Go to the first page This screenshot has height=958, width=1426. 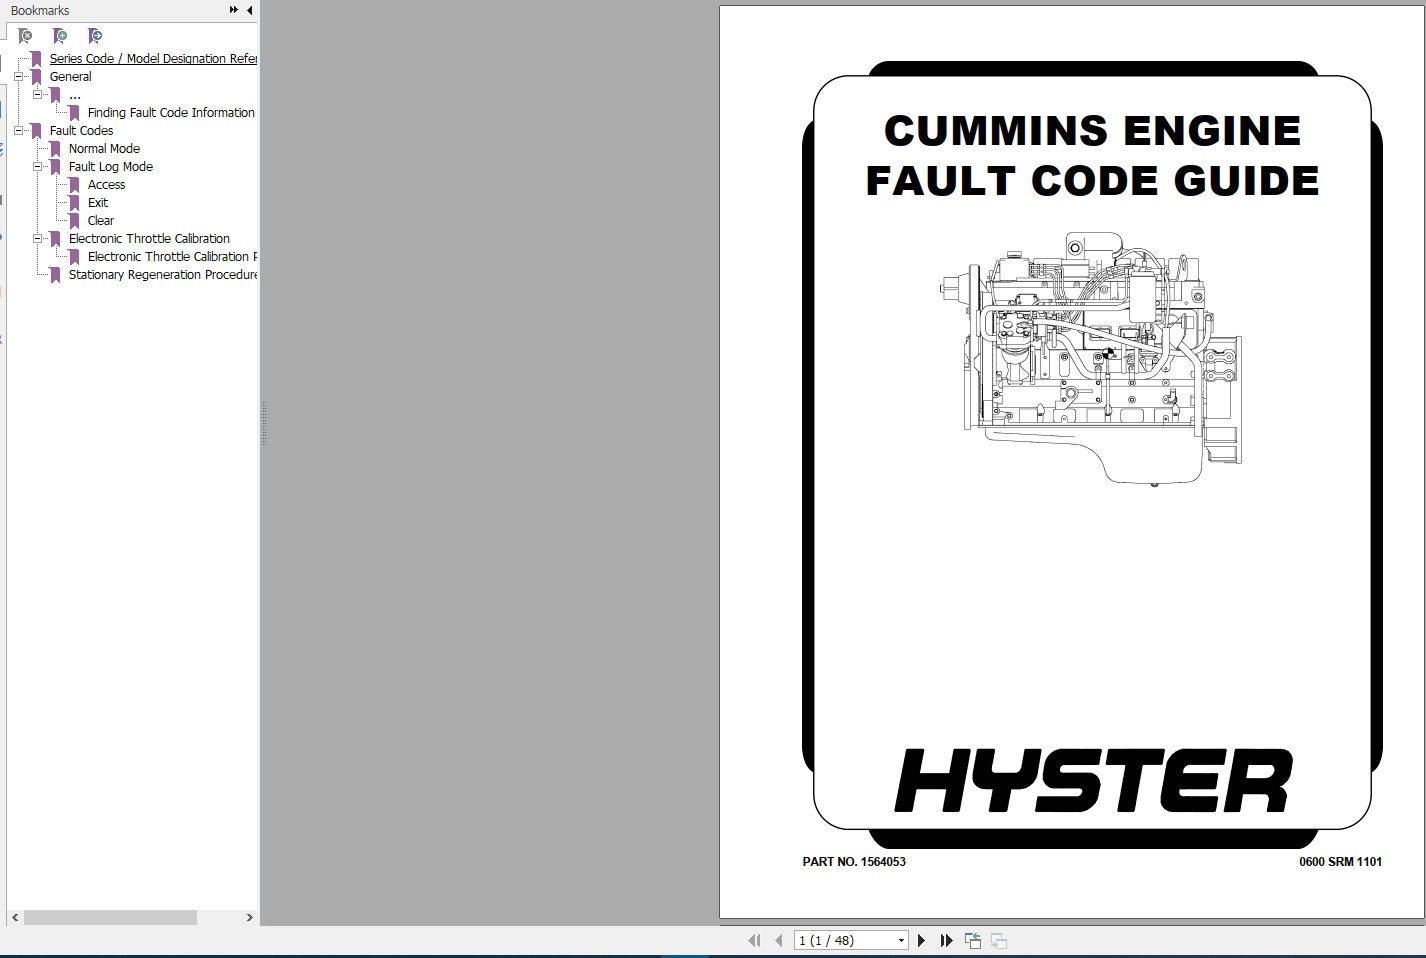[754, 940]
